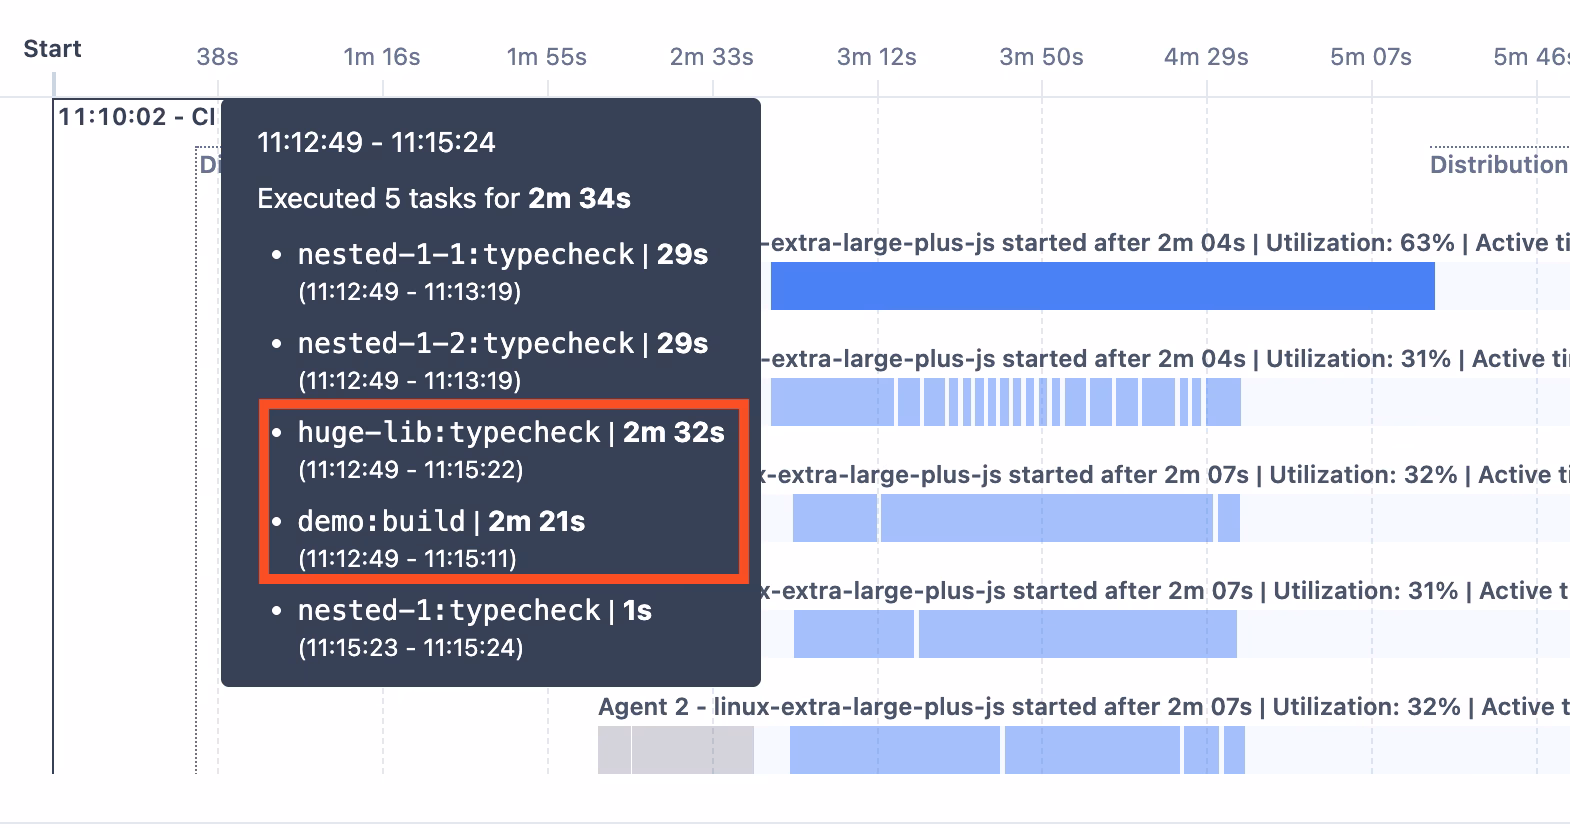
Task: Click the 3m 50s time axis marker
Action: point(1041,57)
